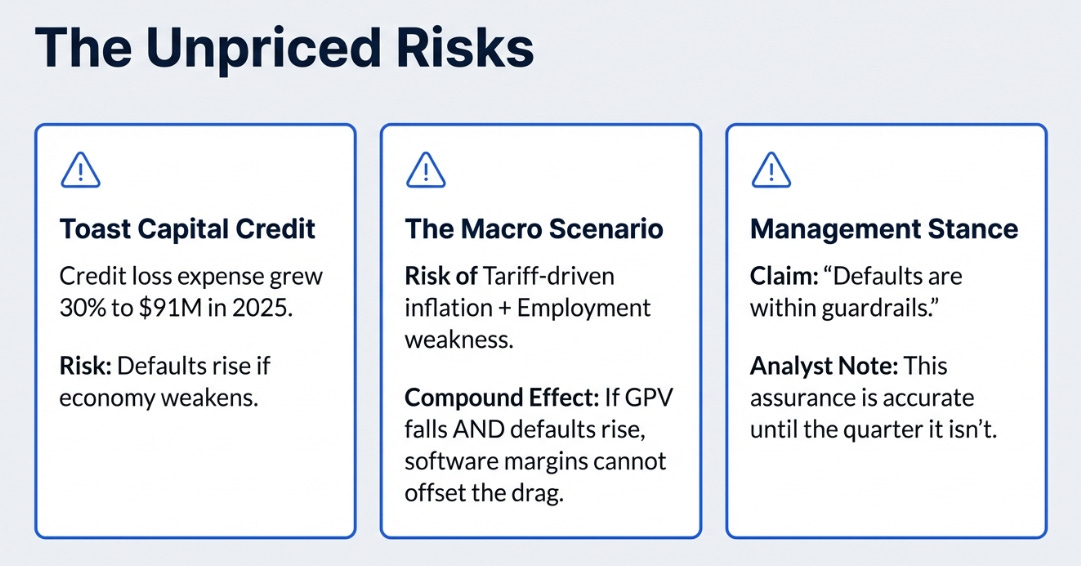Click the quote Defaults are within guardrails
Screen dimensions: 1081x566
pyautogui.click(x=856, y=292)
